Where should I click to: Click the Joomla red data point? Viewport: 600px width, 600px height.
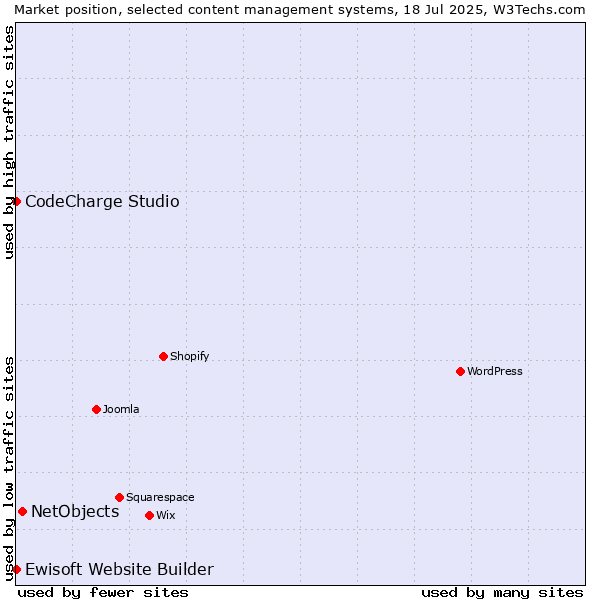tap(96, 409)
